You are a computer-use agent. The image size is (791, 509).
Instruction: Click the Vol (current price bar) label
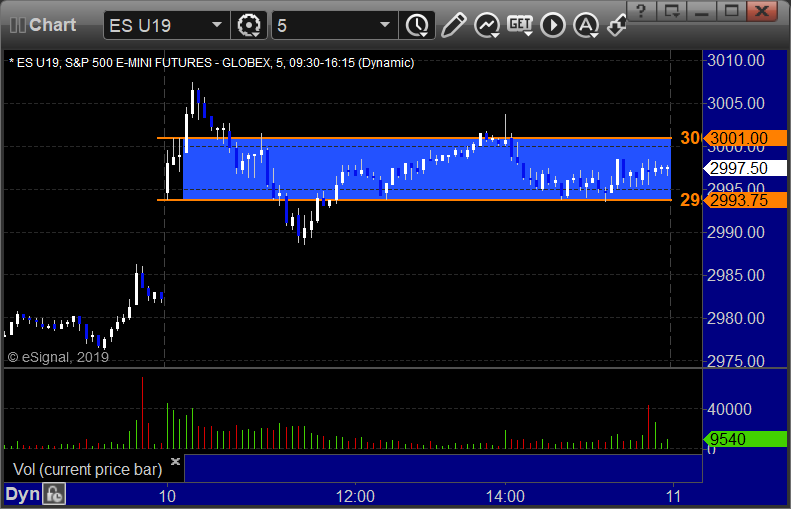[x=88, y=469]
